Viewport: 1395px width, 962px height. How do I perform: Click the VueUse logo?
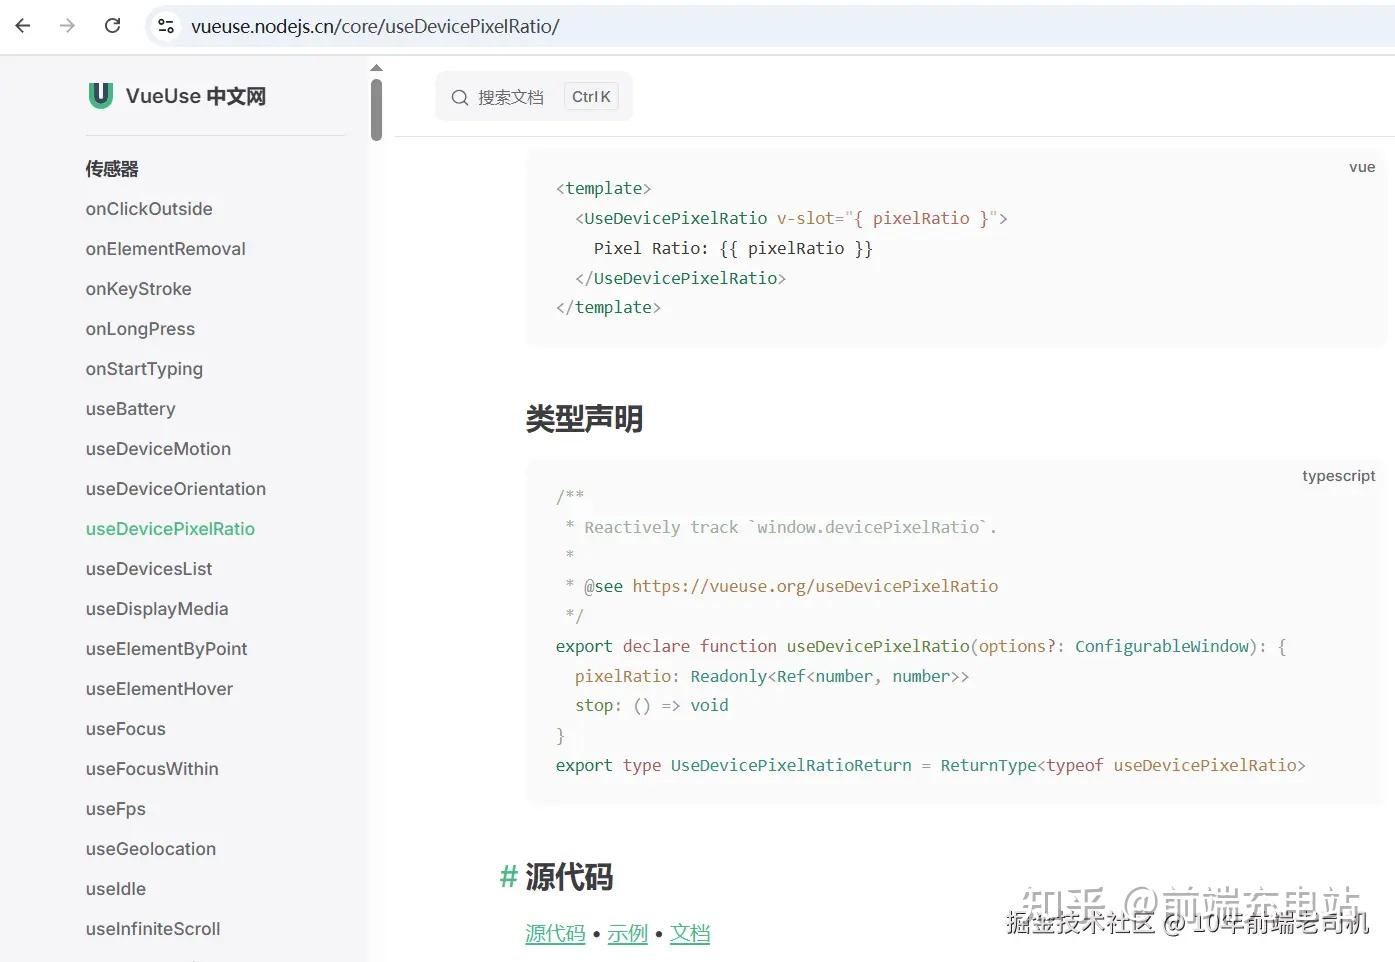[100, 95]
